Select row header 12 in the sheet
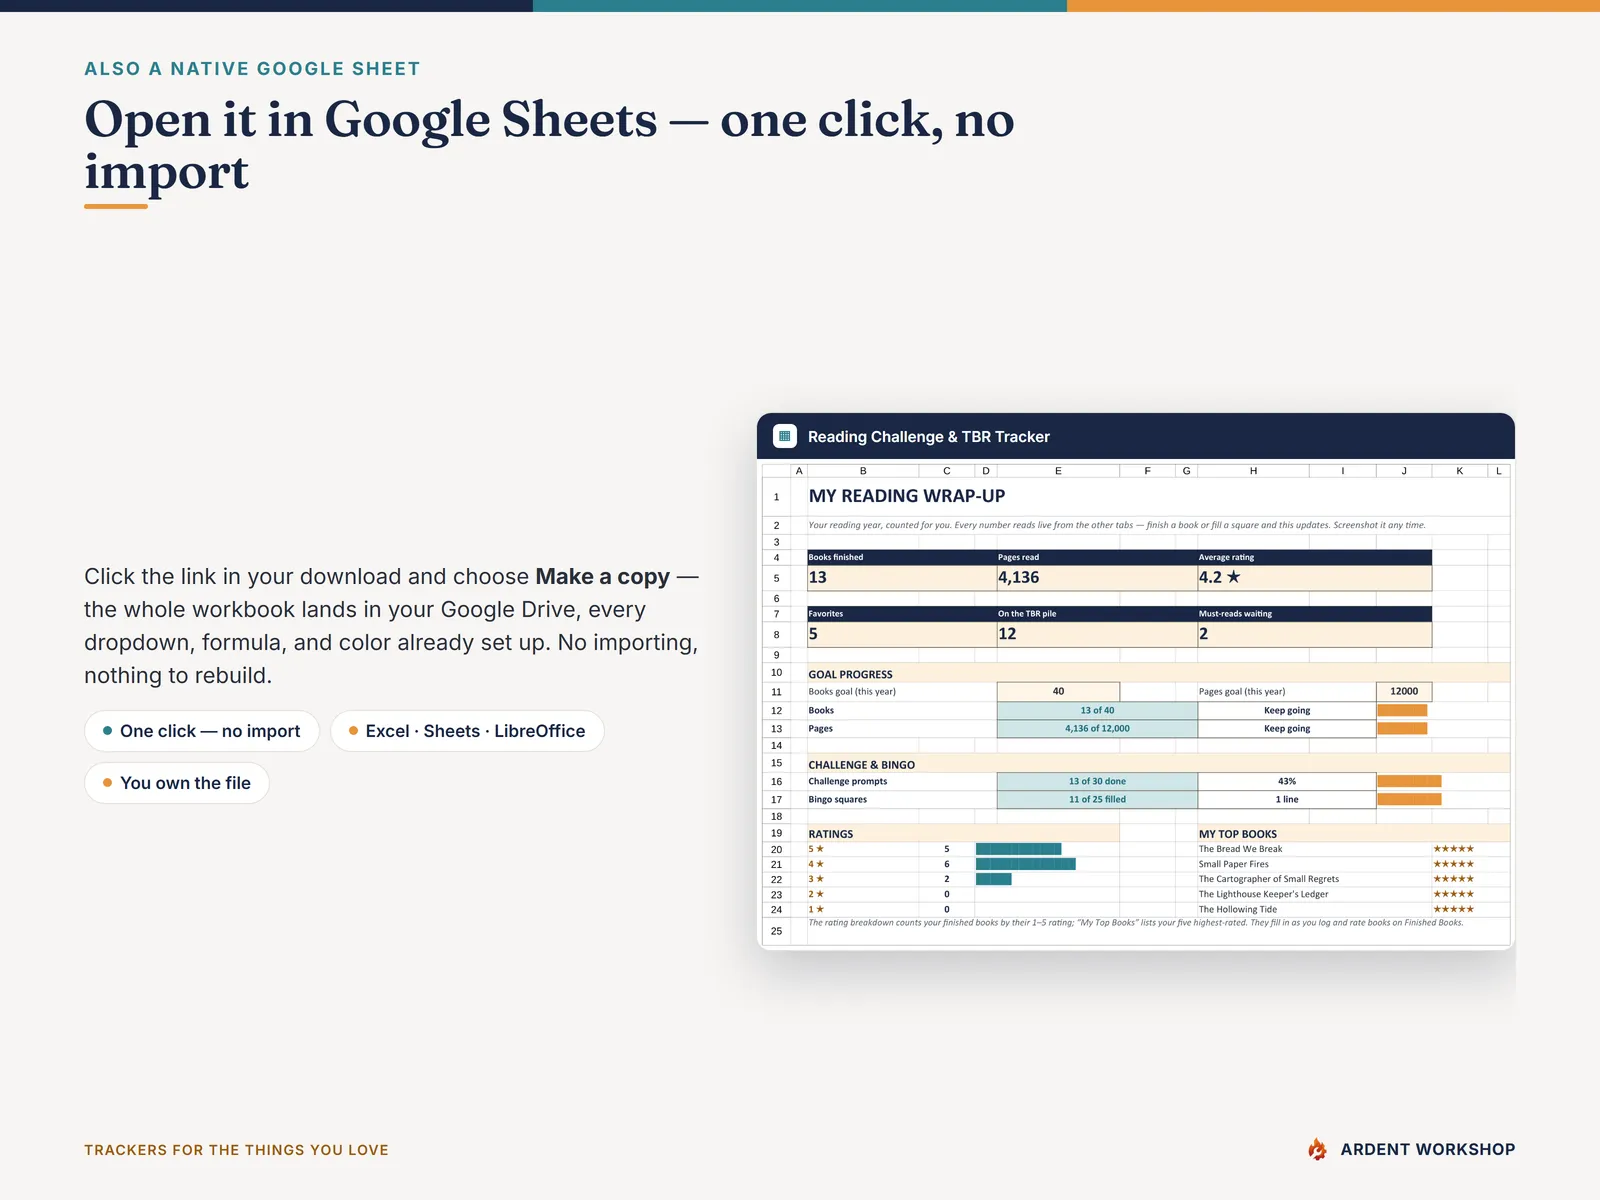This screenshot has width=1600, height=1200. point(776,711)
